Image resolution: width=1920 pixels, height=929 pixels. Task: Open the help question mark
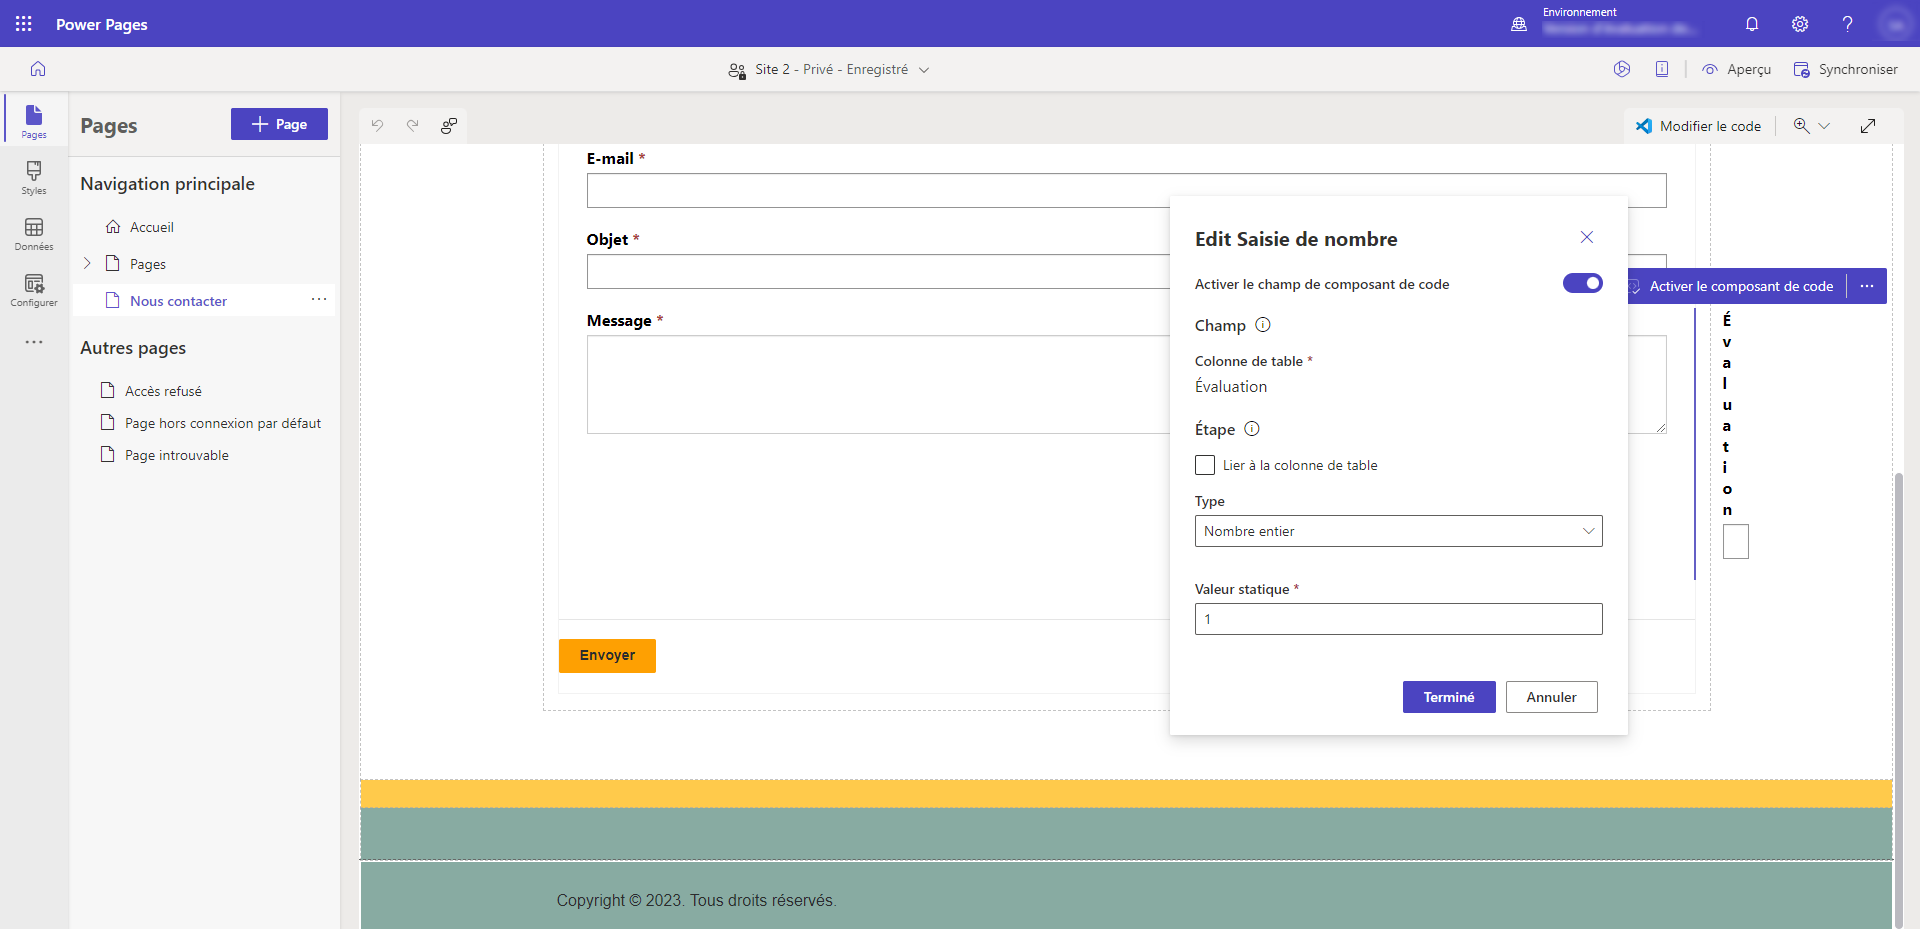[1847, 24]
